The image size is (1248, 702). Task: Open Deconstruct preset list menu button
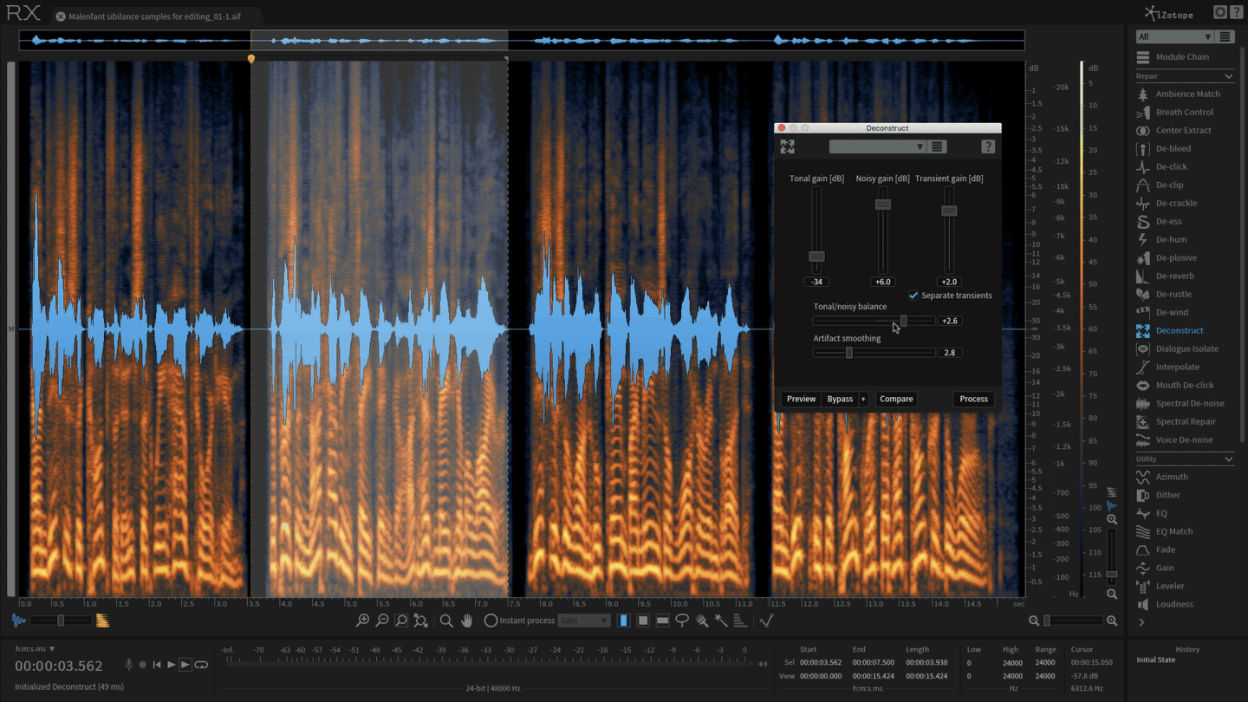[x=937, y=146]
